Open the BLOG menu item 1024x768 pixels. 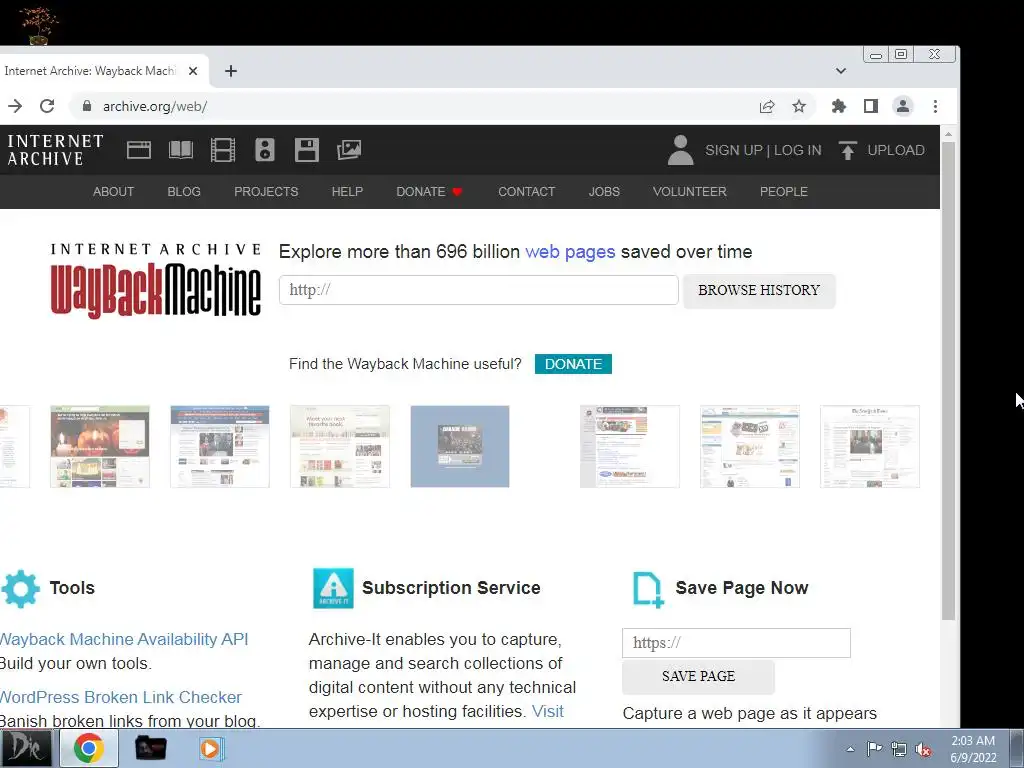point(184,191)
